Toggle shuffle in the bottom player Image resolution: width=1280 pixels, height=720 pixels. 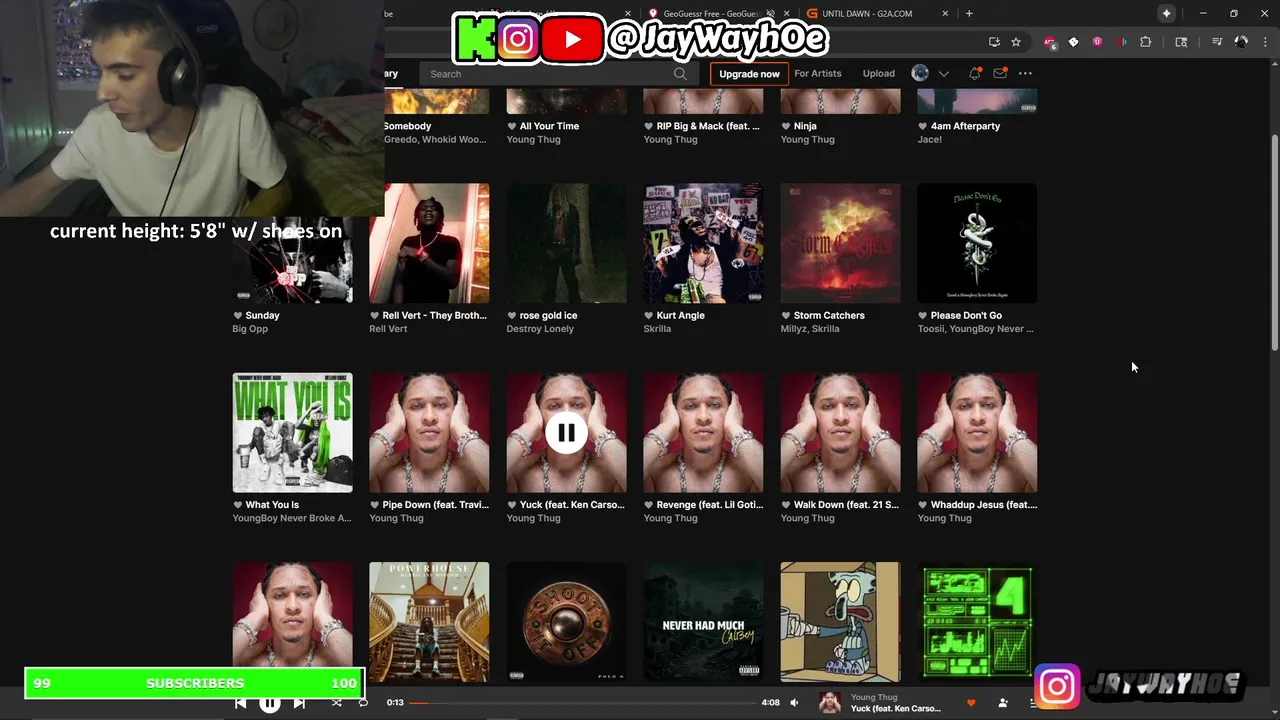[x=336, y=703]
